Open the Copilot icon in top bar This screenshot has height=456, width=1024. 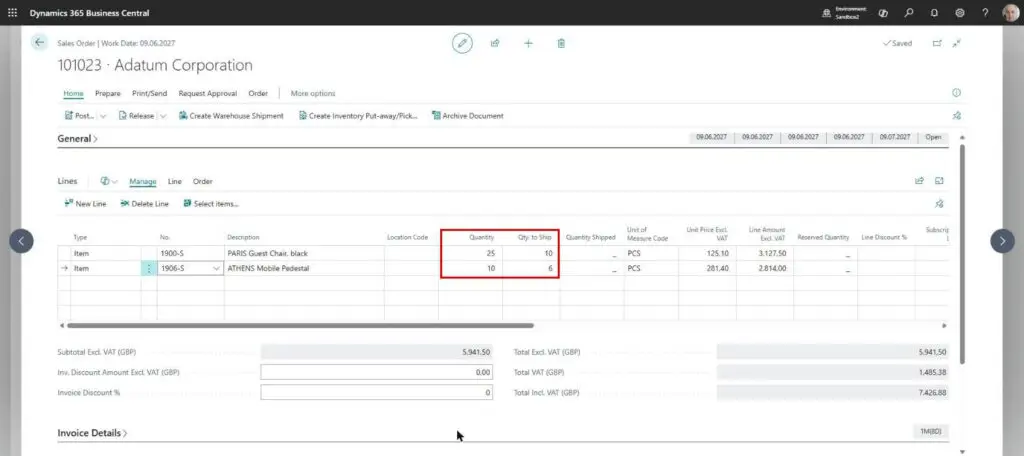point(883,12)
